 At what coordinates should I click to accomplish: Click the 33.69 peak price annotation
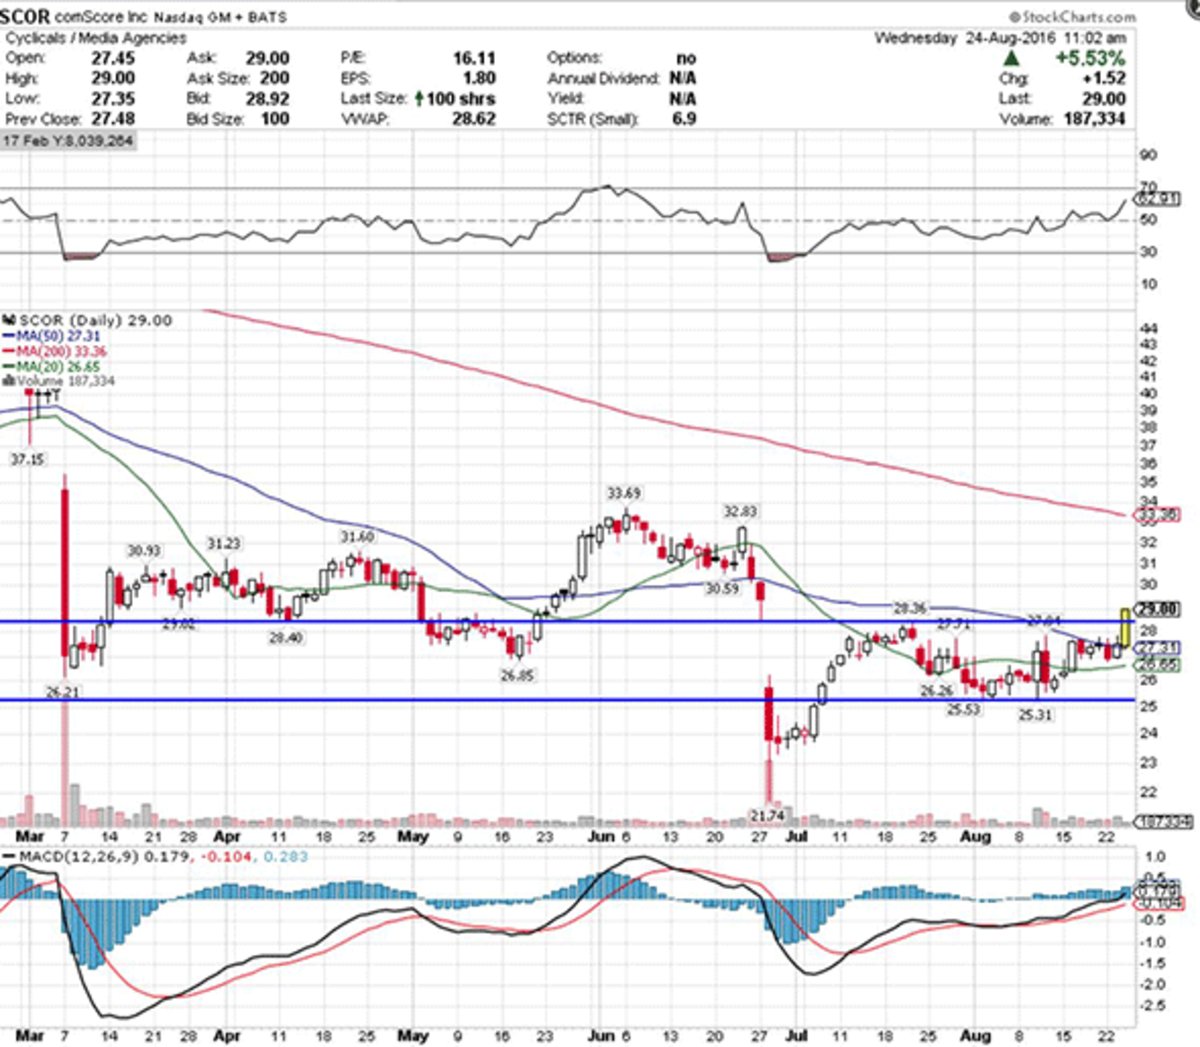coord(623,493)
